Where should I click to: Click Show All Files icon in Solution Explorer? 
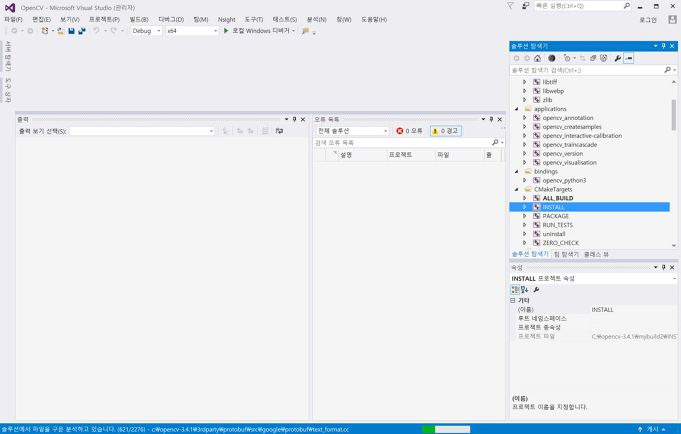[x=604, y=58]
